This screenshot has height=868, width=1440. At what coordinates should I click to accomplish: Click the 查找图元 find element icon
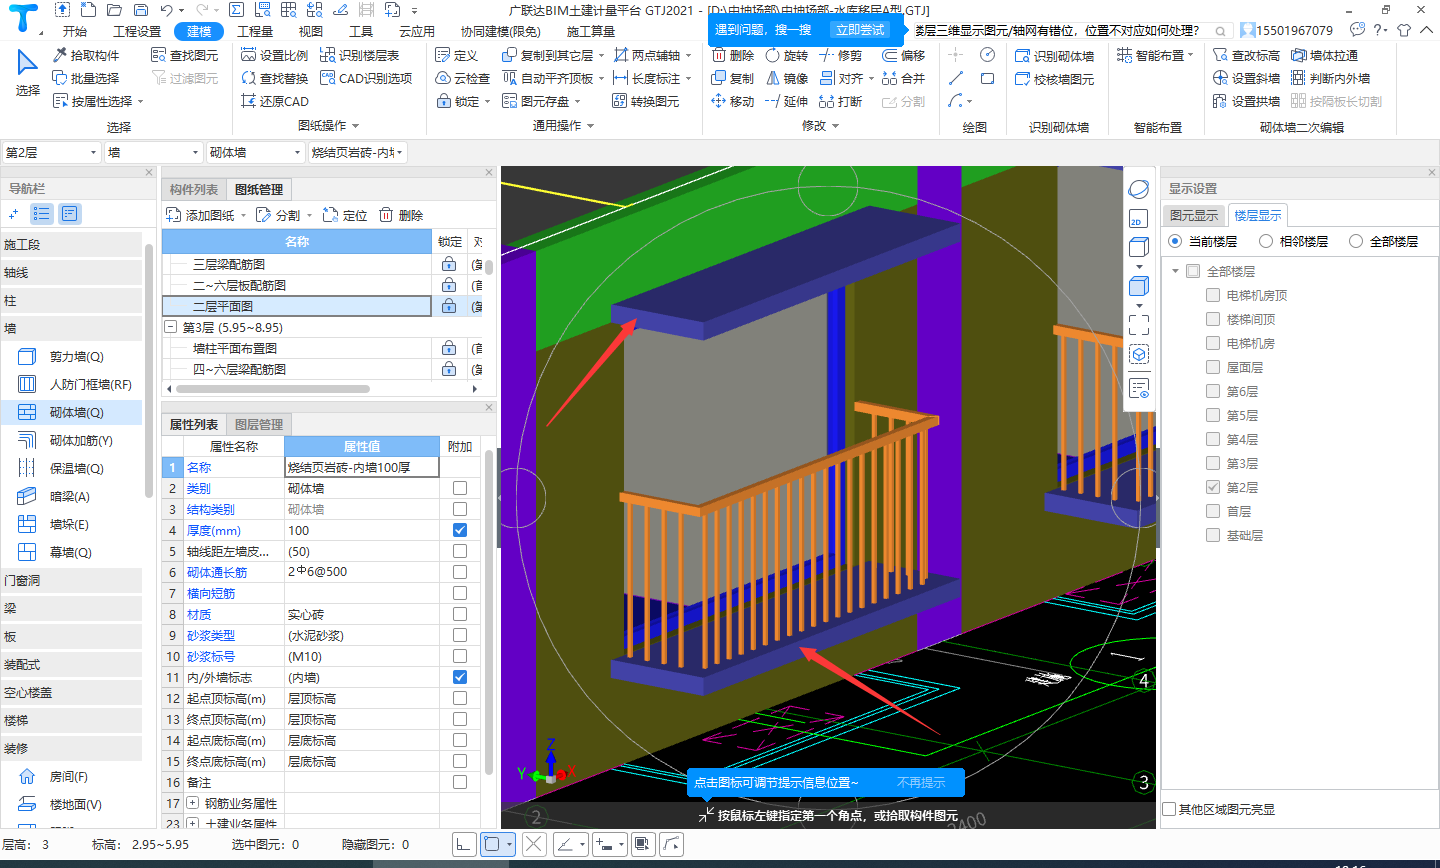point(159,55)
